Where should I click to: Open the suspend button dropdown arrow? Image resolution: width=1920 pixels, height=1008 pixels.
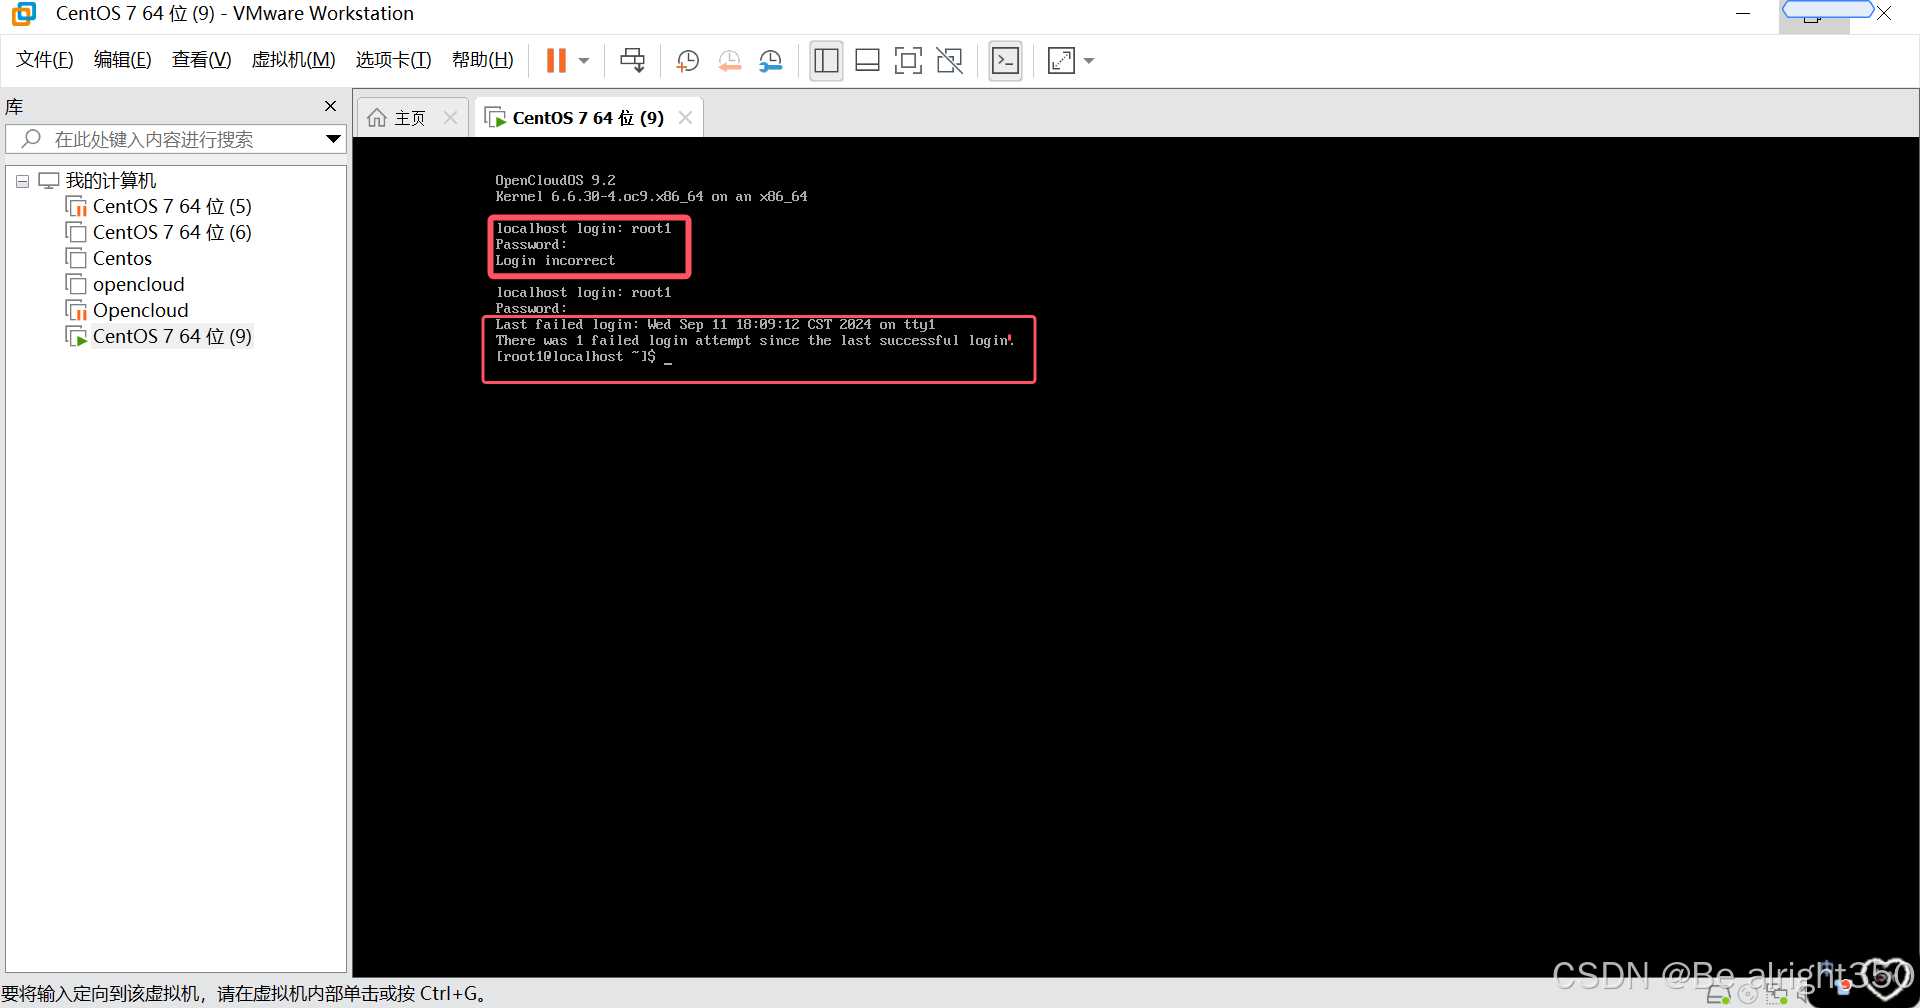583,60
